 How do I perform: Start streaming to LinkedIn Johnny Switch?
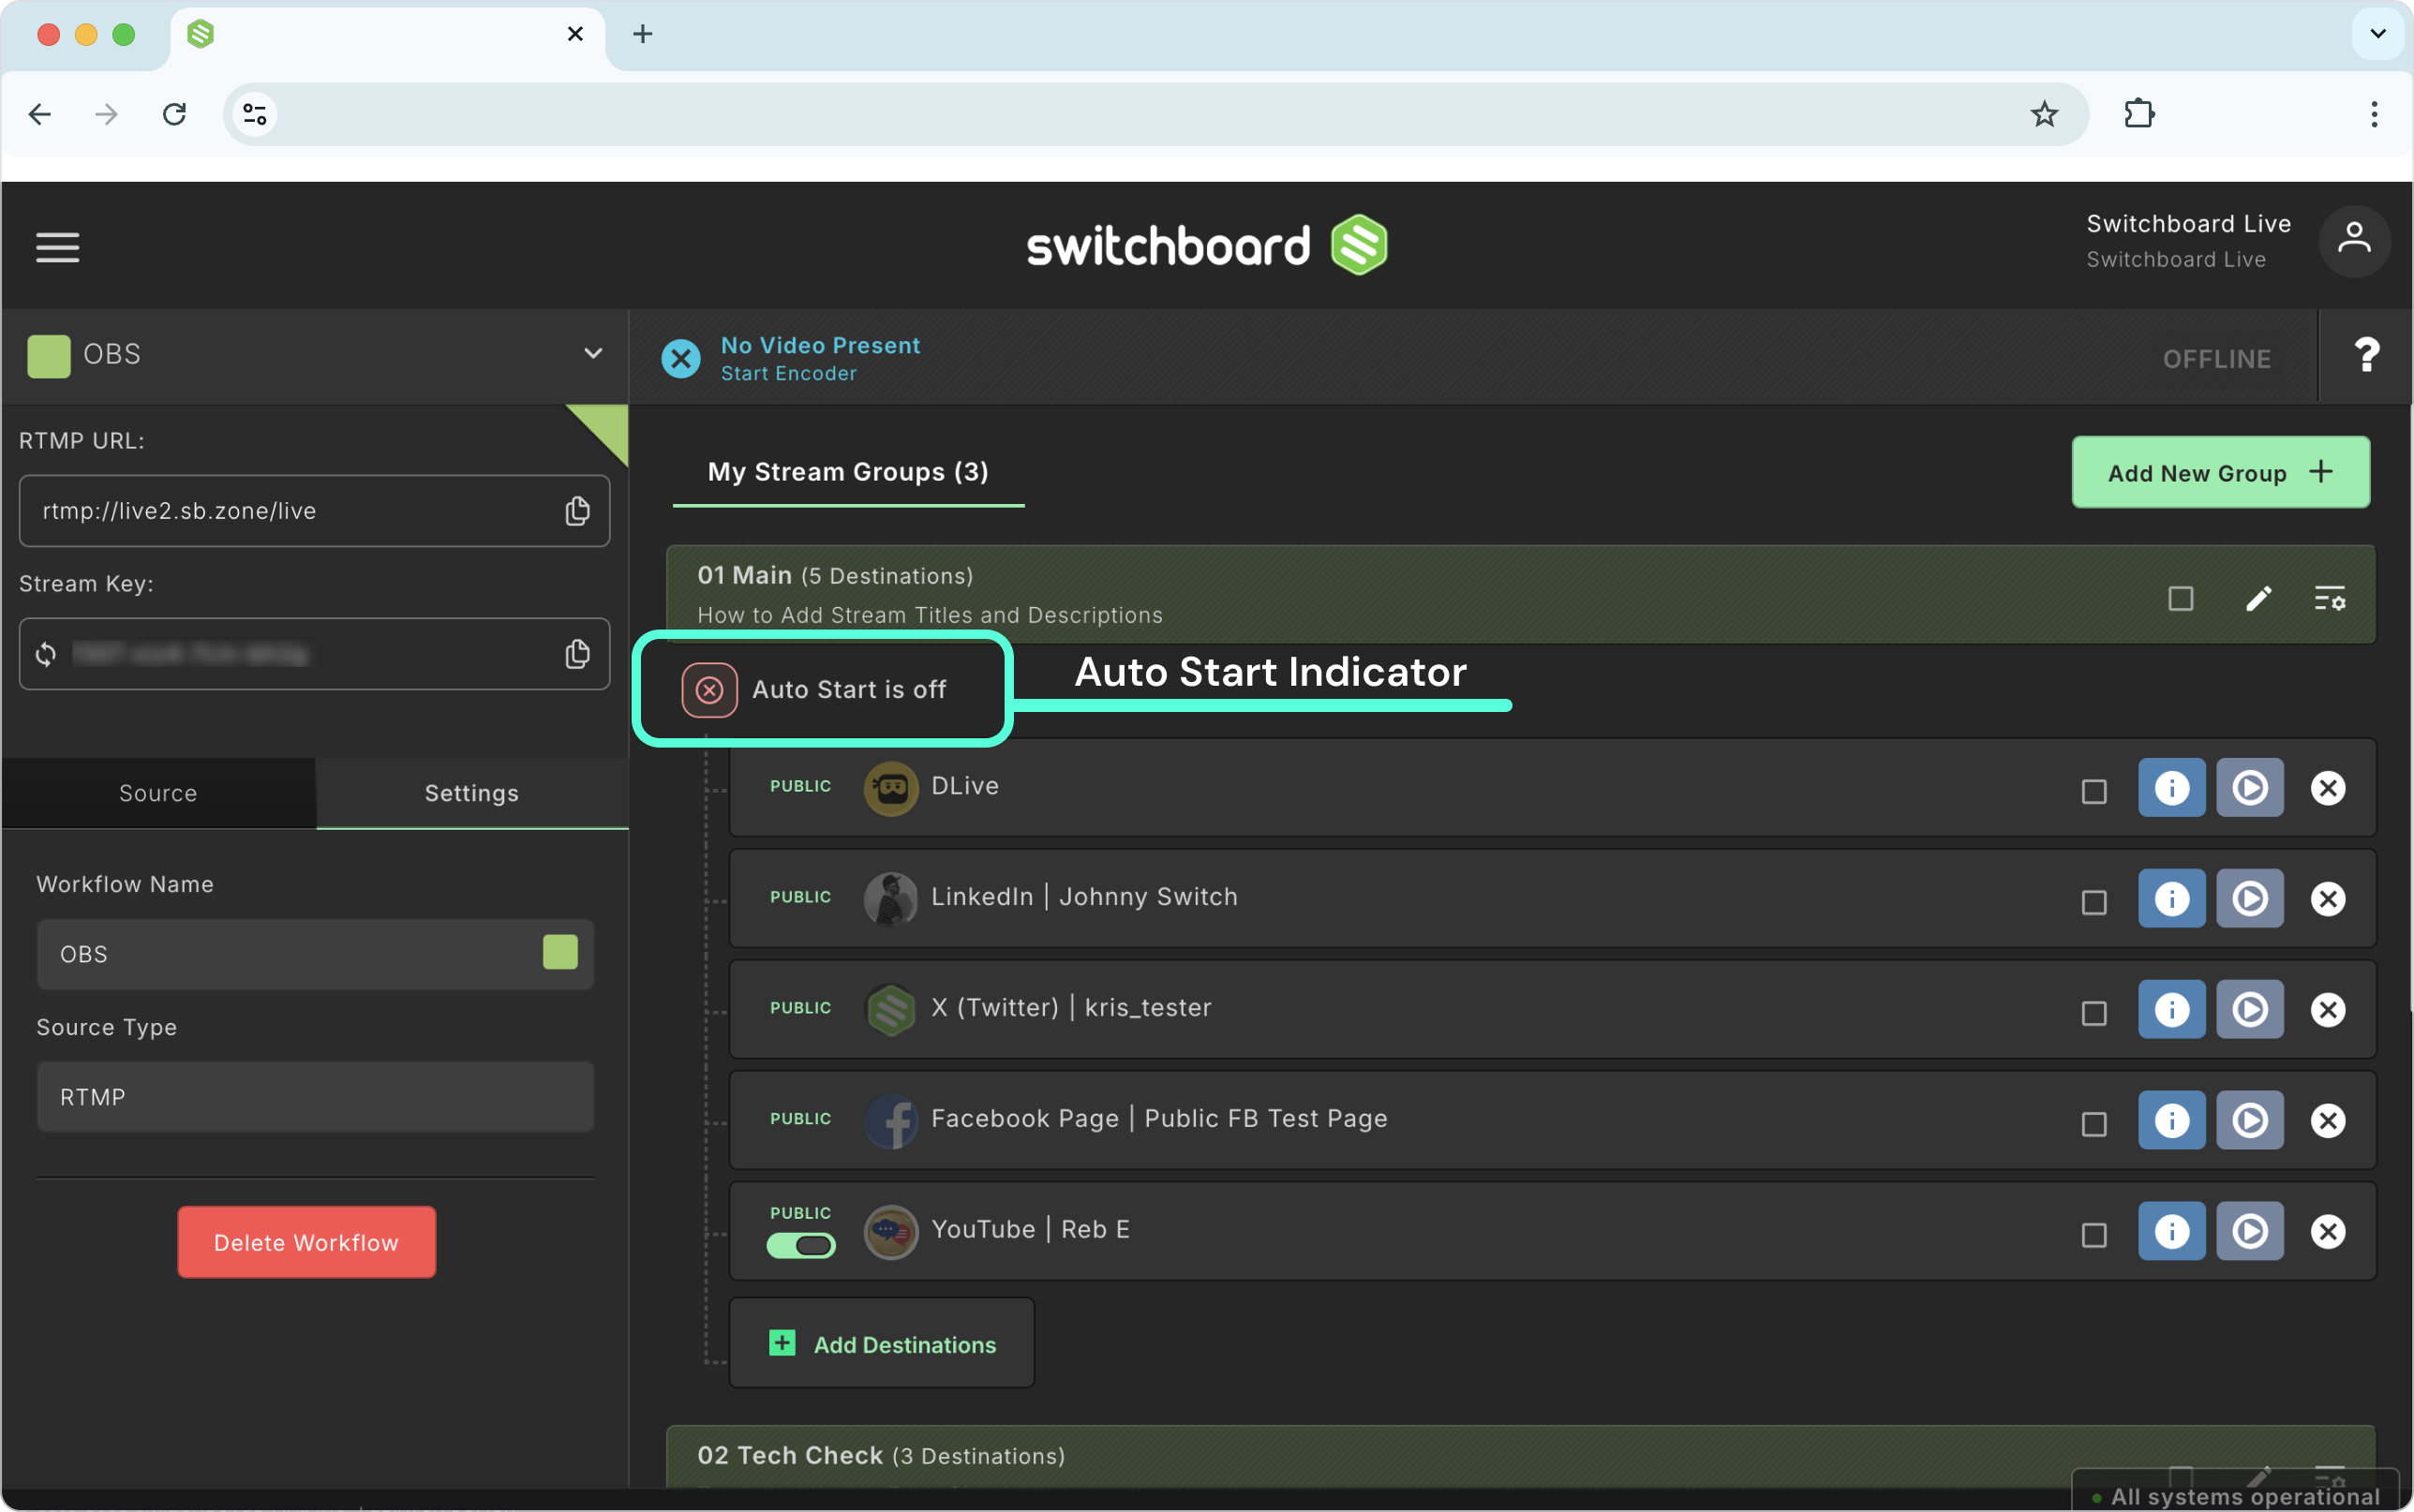(x=2249, y=899)
